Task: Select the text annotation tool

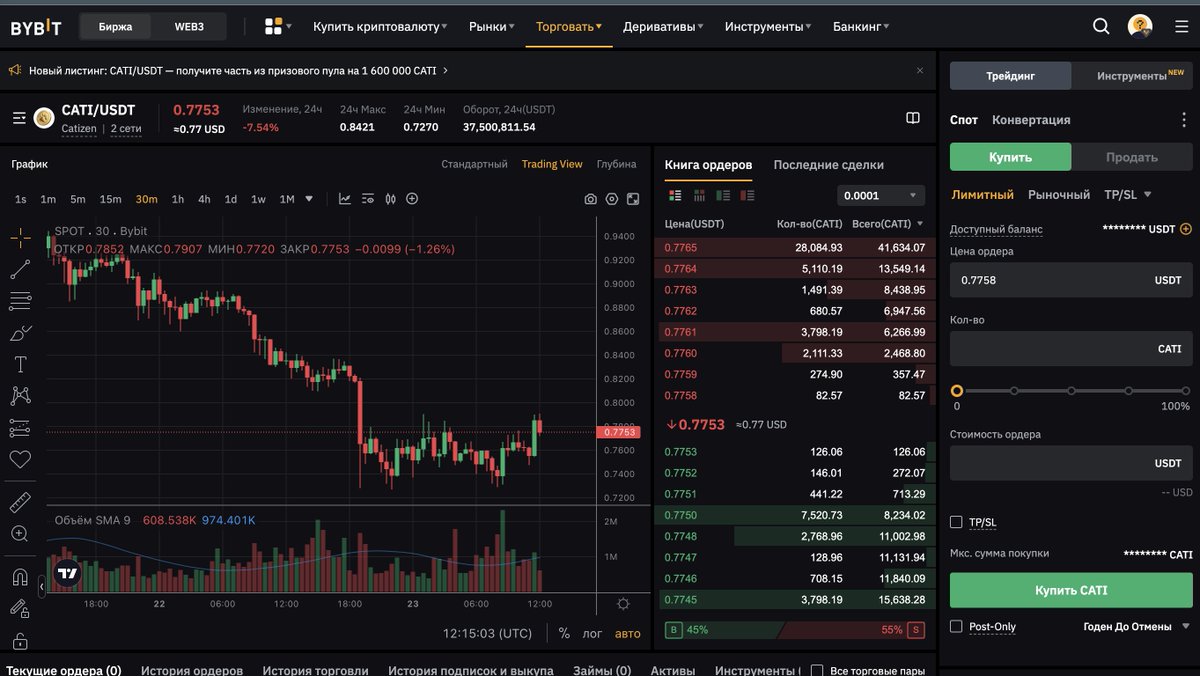Action: tap(20, 364)
